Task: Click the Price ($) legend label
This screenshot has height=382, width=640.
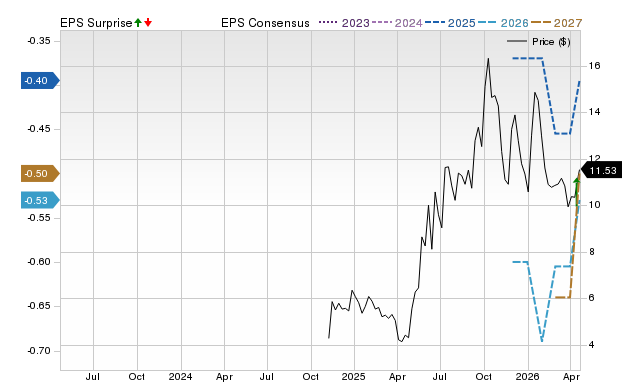Action: pyautogui.click(x=551, y=42)
